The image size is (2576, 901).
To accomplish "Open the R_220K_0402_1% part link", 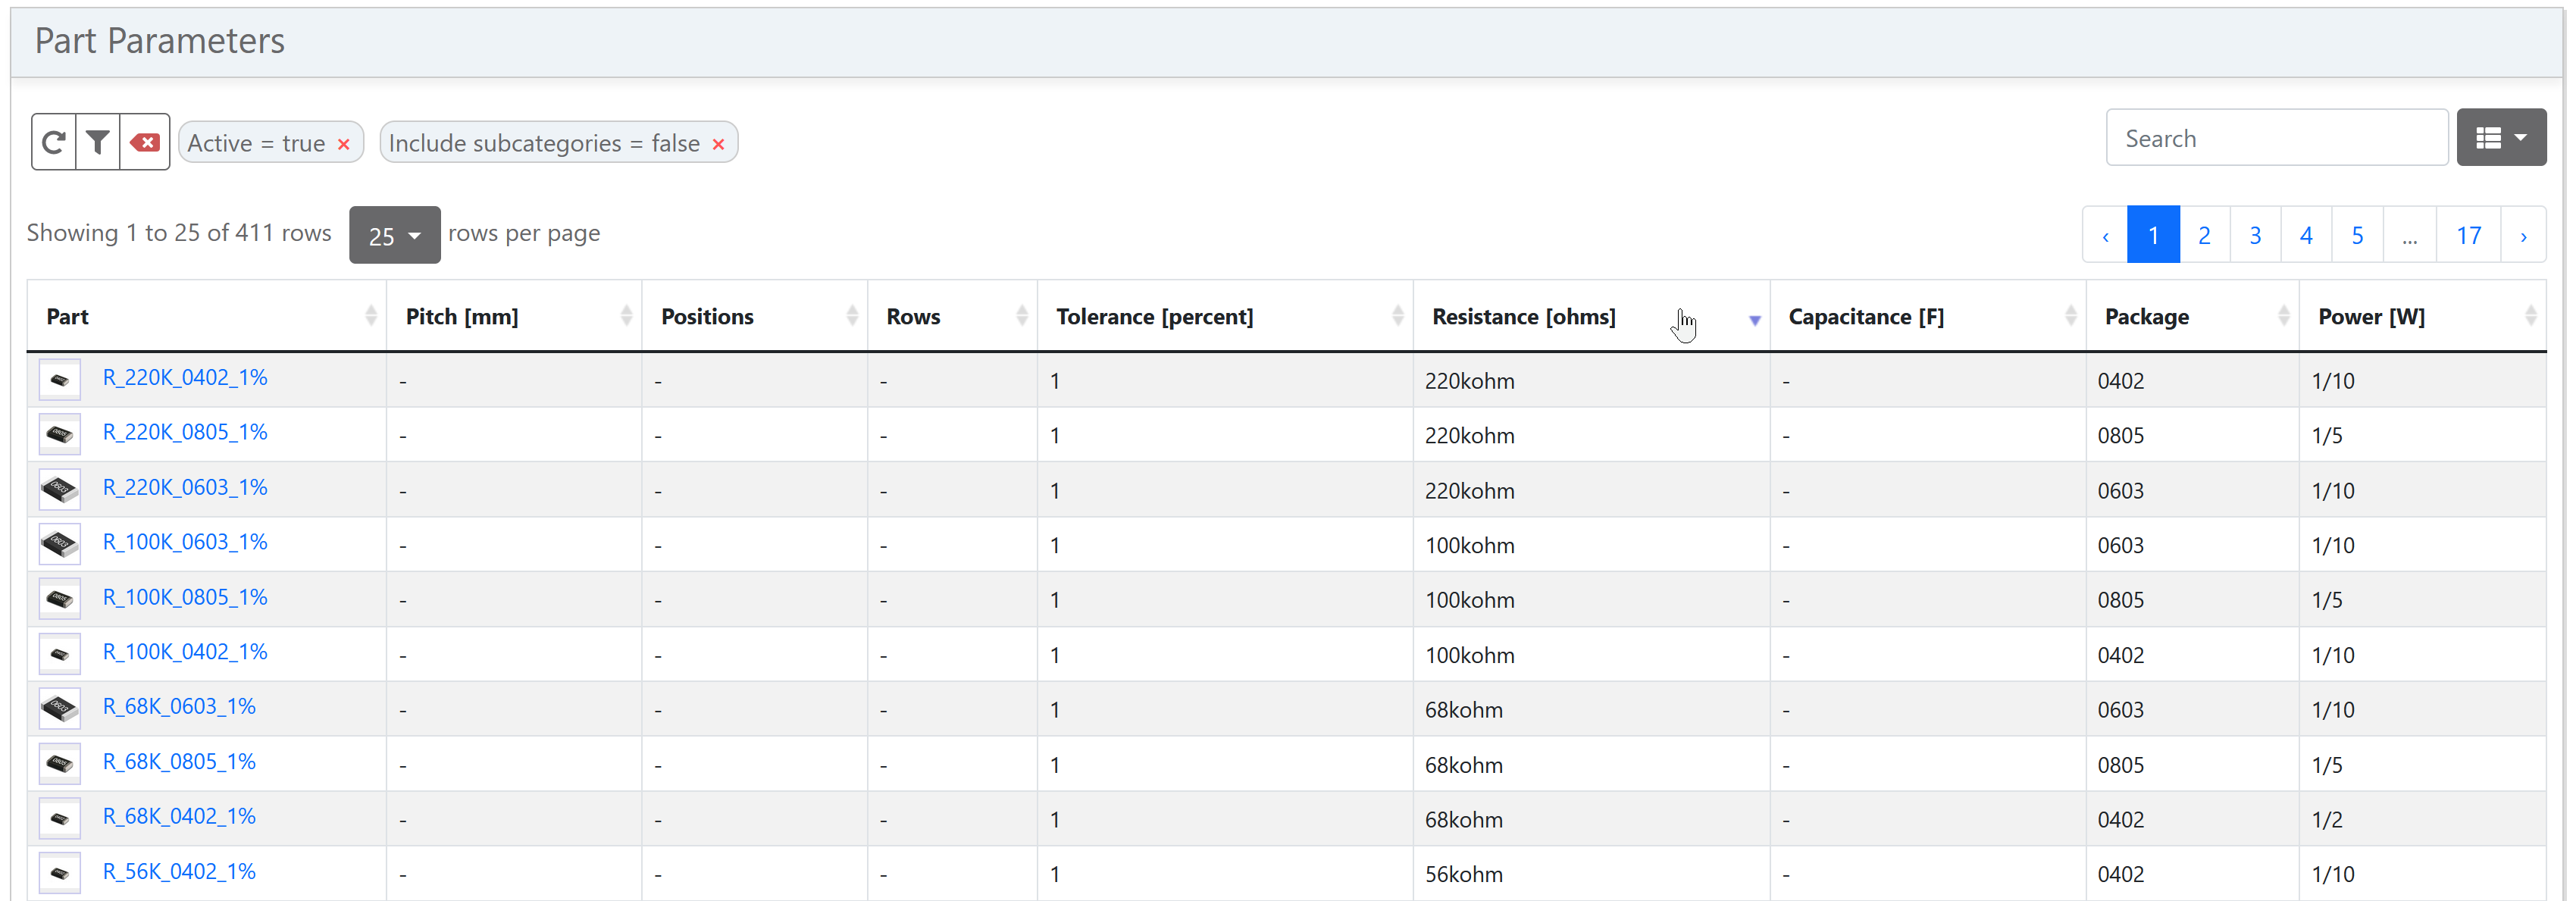I will pyautogui.click(x=185, y=378).
